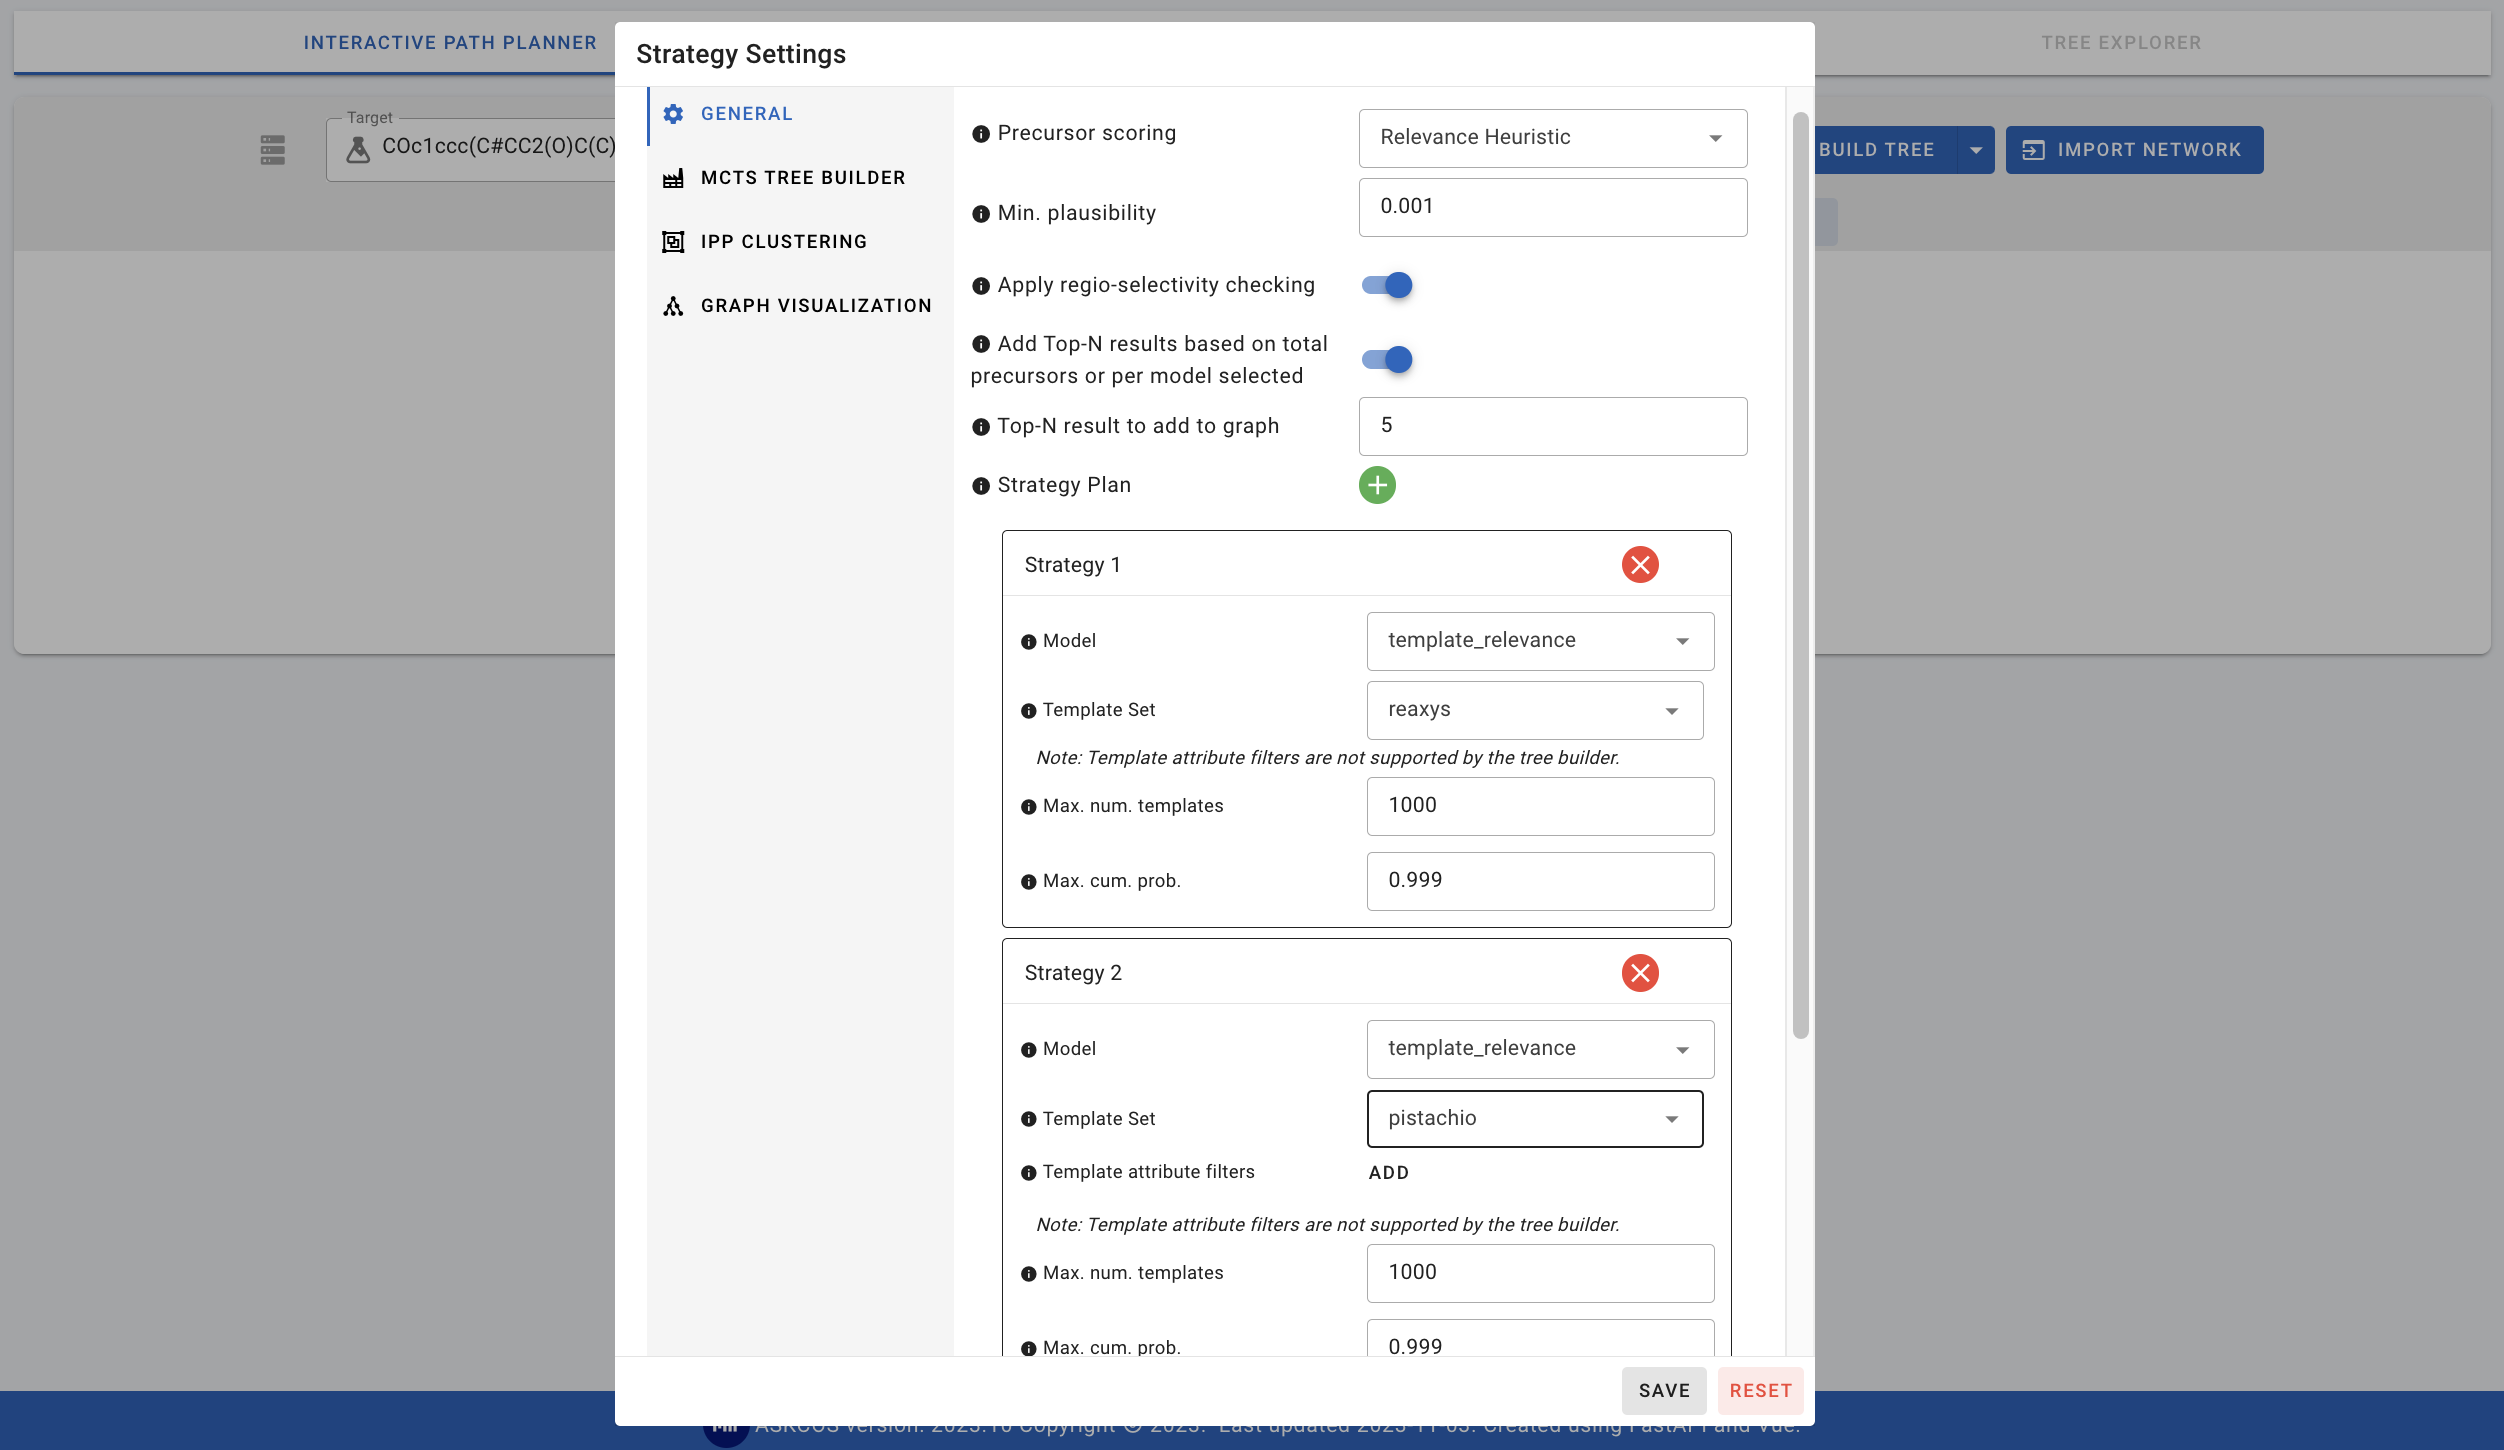The image size is (2504, 1450).
Task: Open Strategy 2 Model dropdown
Action: 1540,1049
